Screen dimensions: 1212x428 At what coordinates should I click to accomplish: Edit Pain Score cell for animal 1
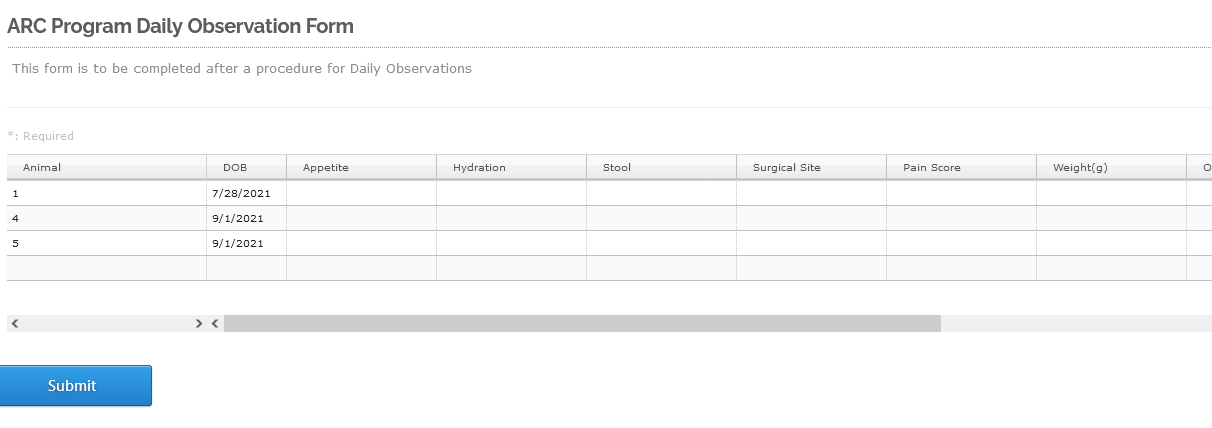click(x=962, y=193)
